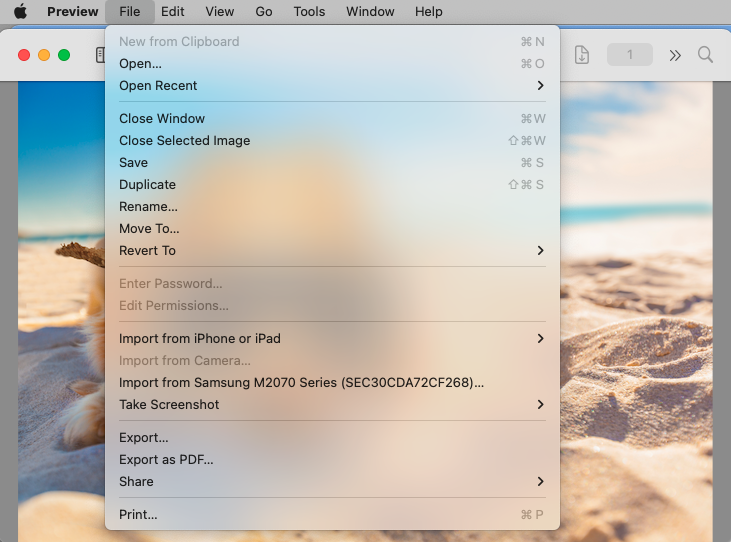Select Rename... menu item
Image resolution: width=731 pixels, height=542 pixels.
point(332,206)
